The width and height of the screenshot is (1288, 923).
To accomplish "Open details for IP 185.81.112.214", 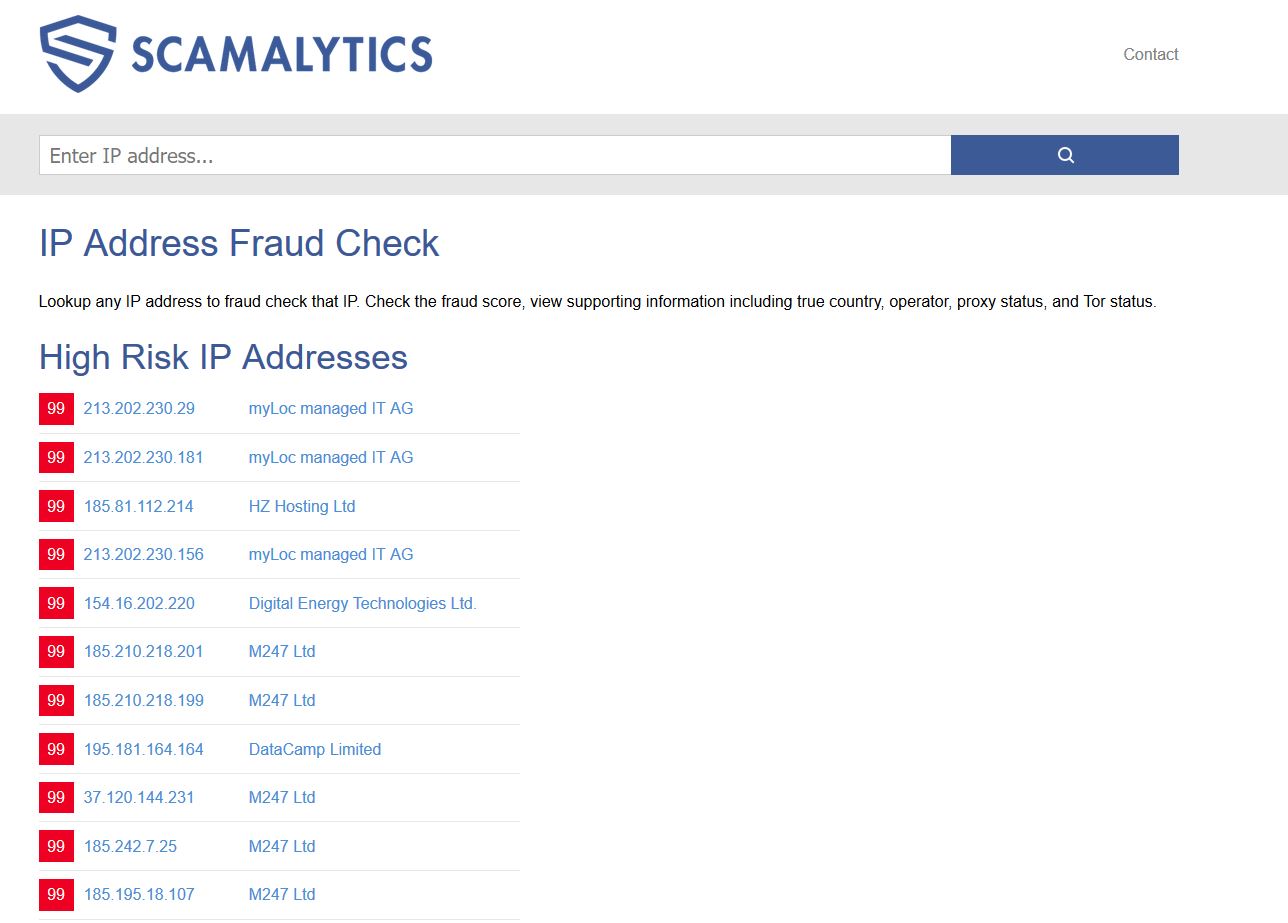I will pos(139,506).
